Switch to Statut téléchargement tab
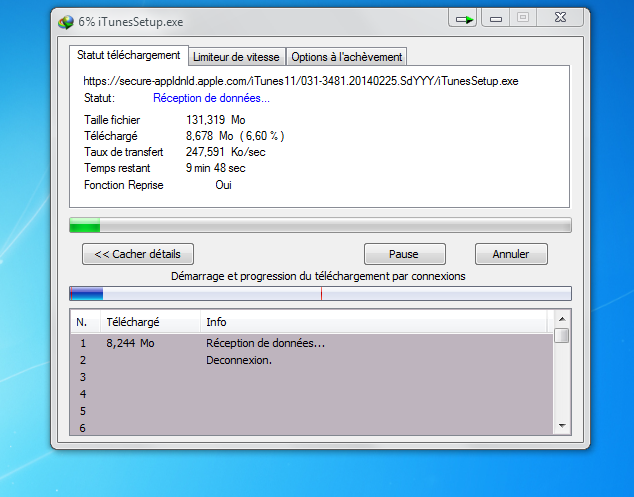This screenshot has width=634, height=497. point(129,55)
